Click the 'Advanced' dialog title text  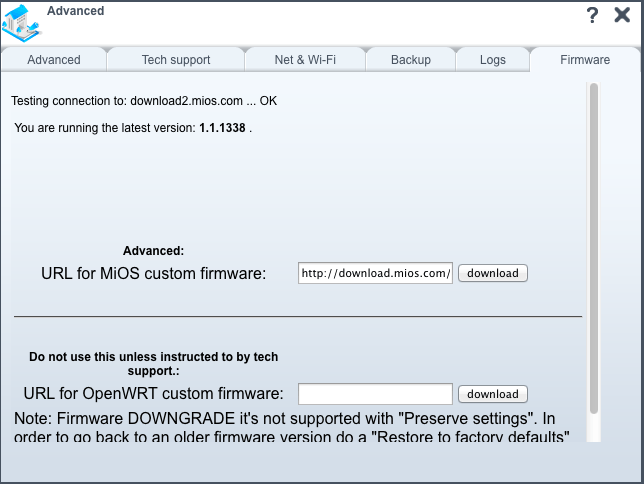pos(76,11)
